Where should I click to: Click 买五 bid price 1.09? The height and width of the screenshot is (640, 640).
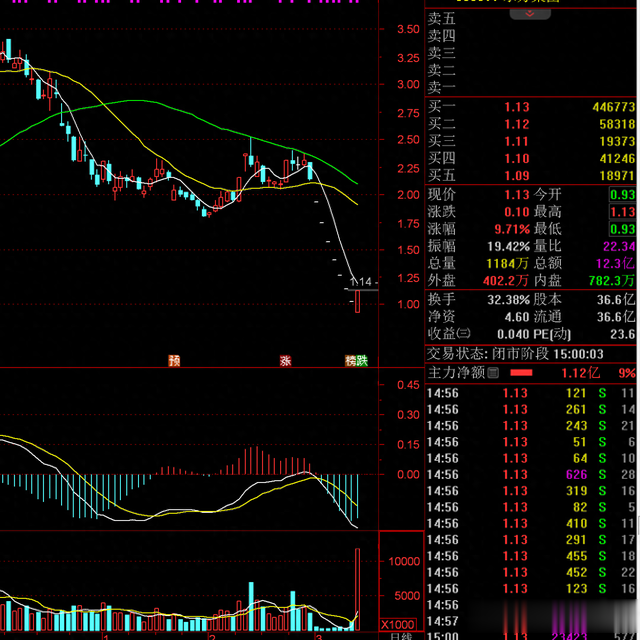click(517, 176)
